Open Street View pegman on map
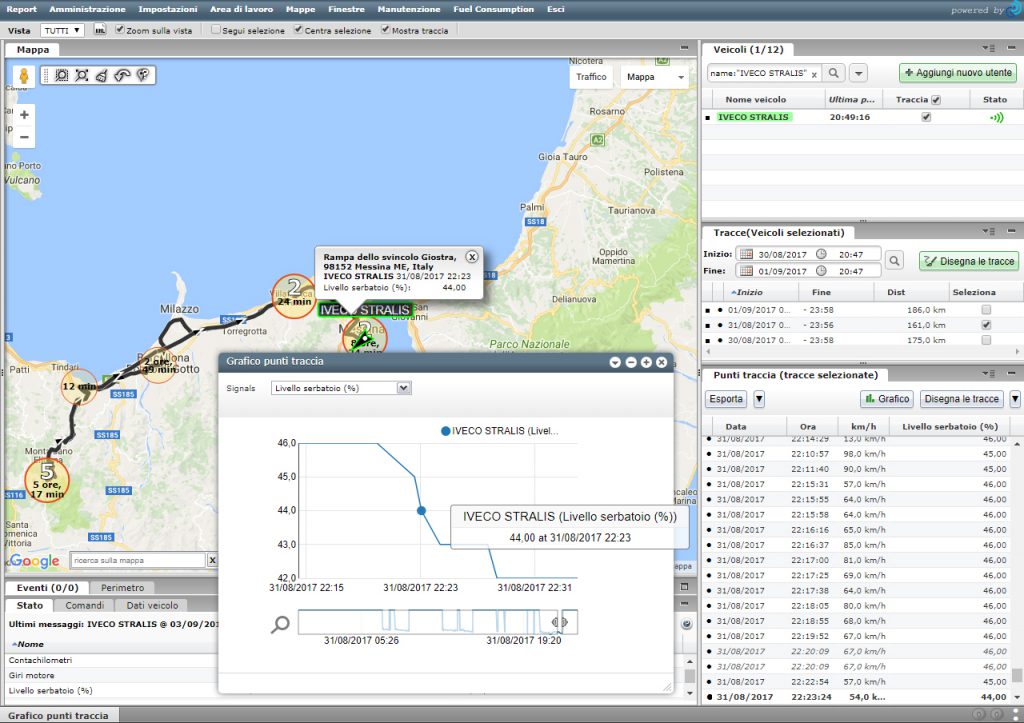This screenshot has width=1024, height=723. [24, 76]
